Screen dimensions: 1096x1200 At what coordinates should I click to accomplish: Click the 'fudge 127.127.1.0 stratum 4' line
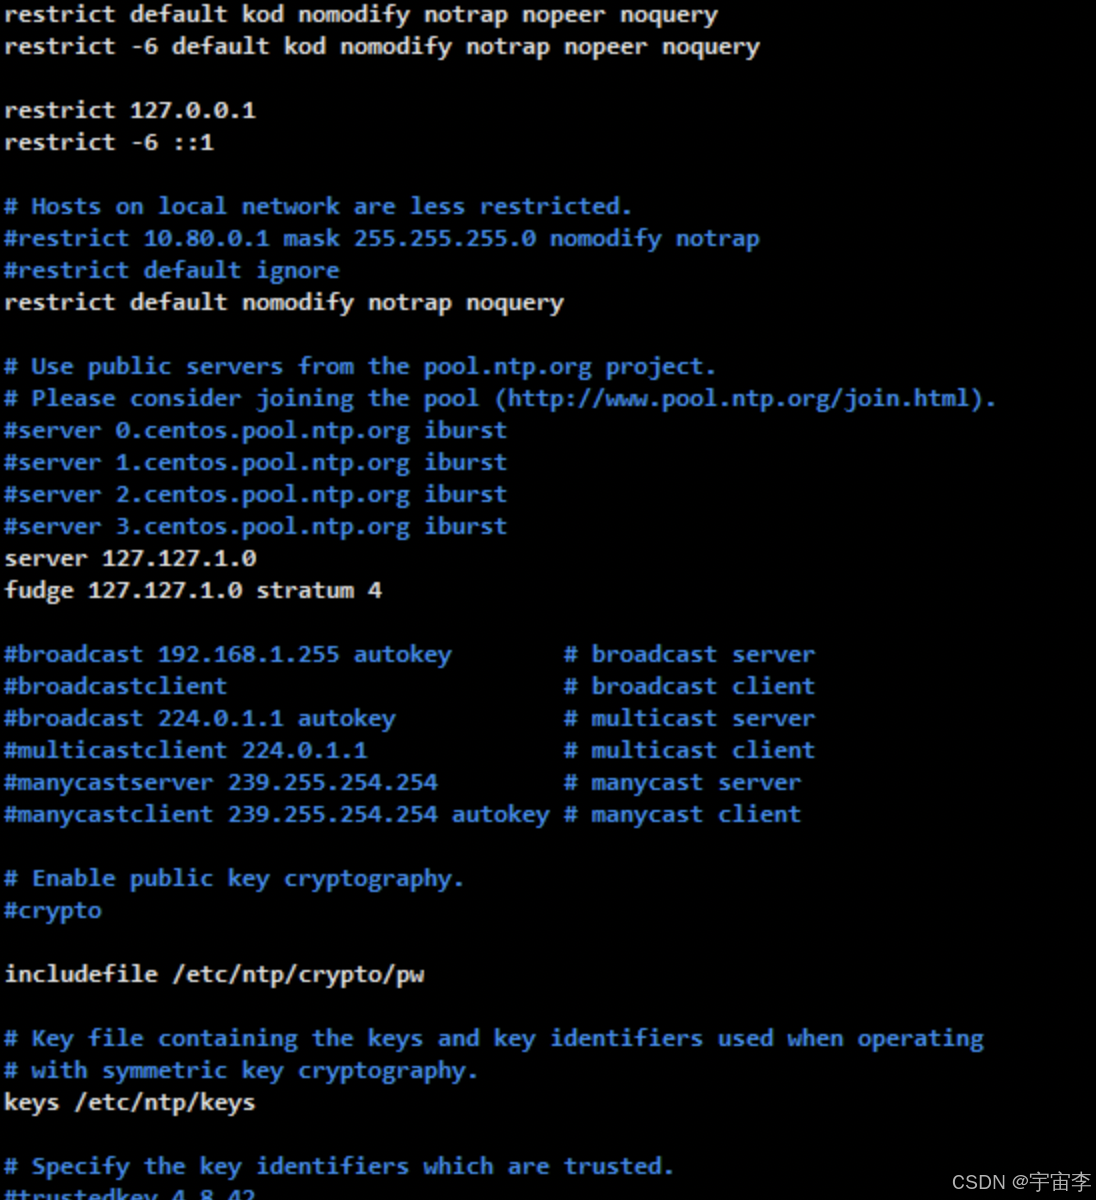click(x=193, y=590)
